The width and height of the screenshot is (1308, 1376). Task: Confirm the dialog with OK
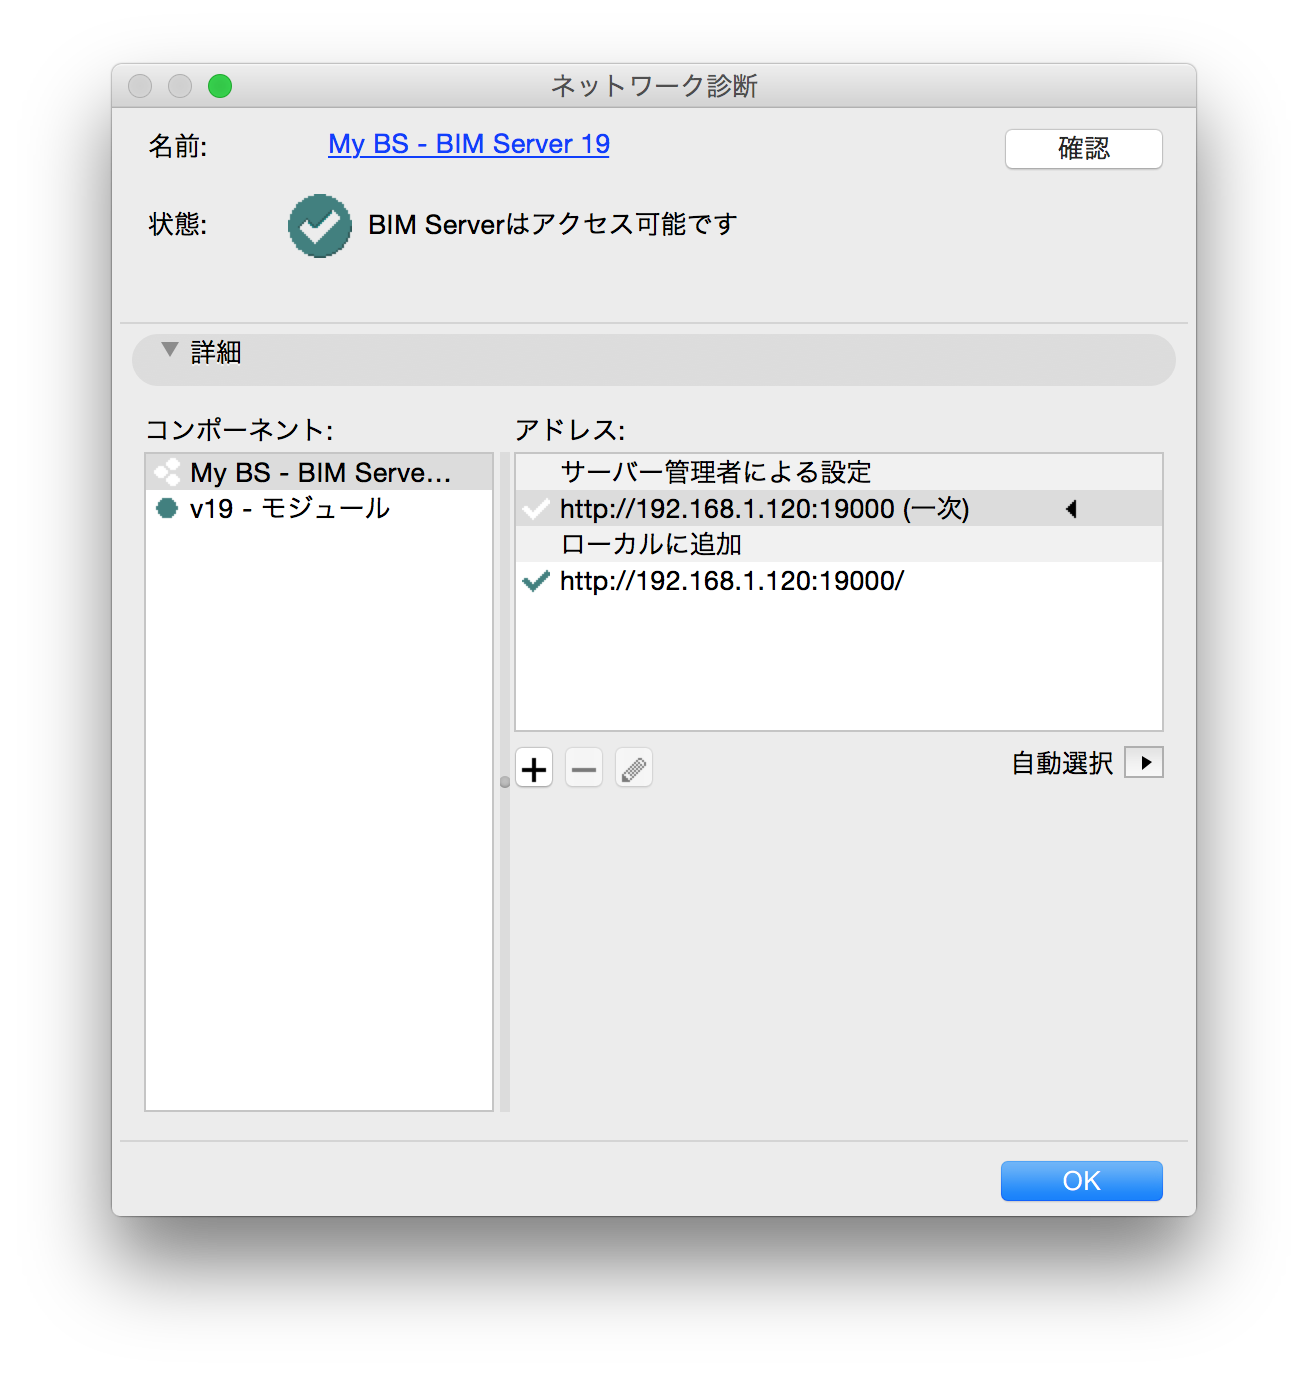1081,1180
